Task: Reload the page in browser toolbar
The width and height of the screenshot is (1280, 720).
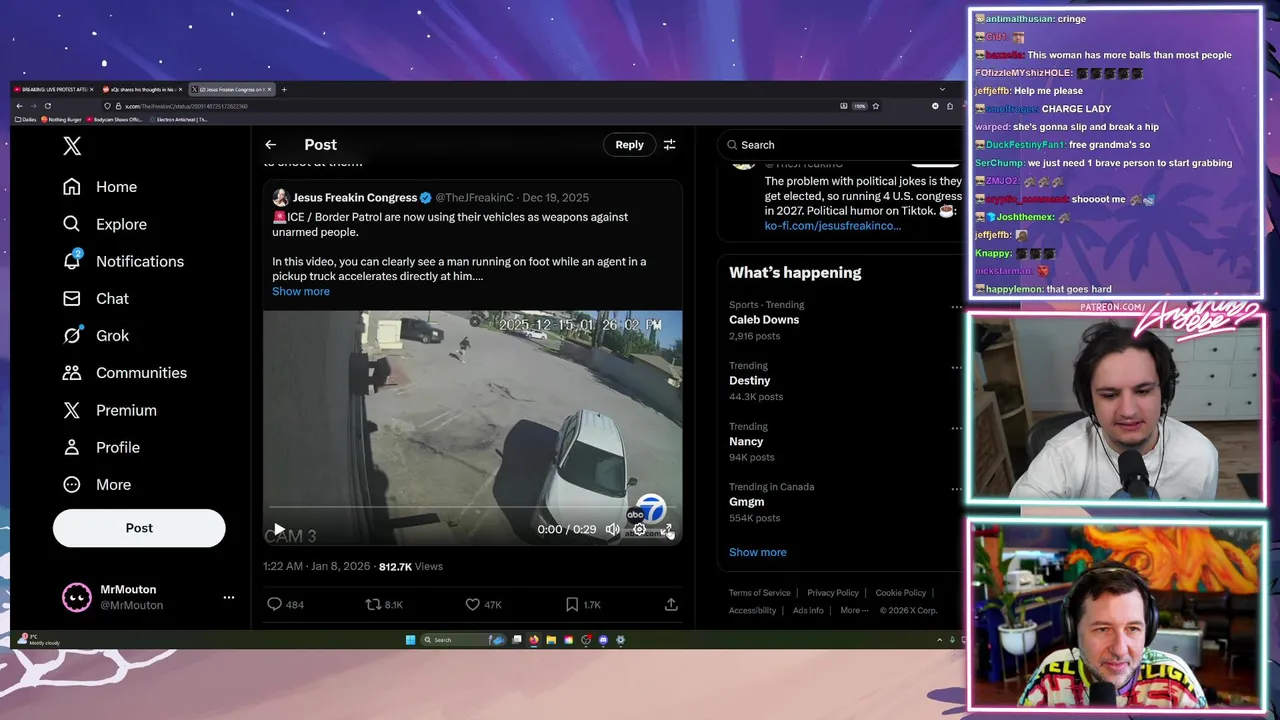Action: 48,106
